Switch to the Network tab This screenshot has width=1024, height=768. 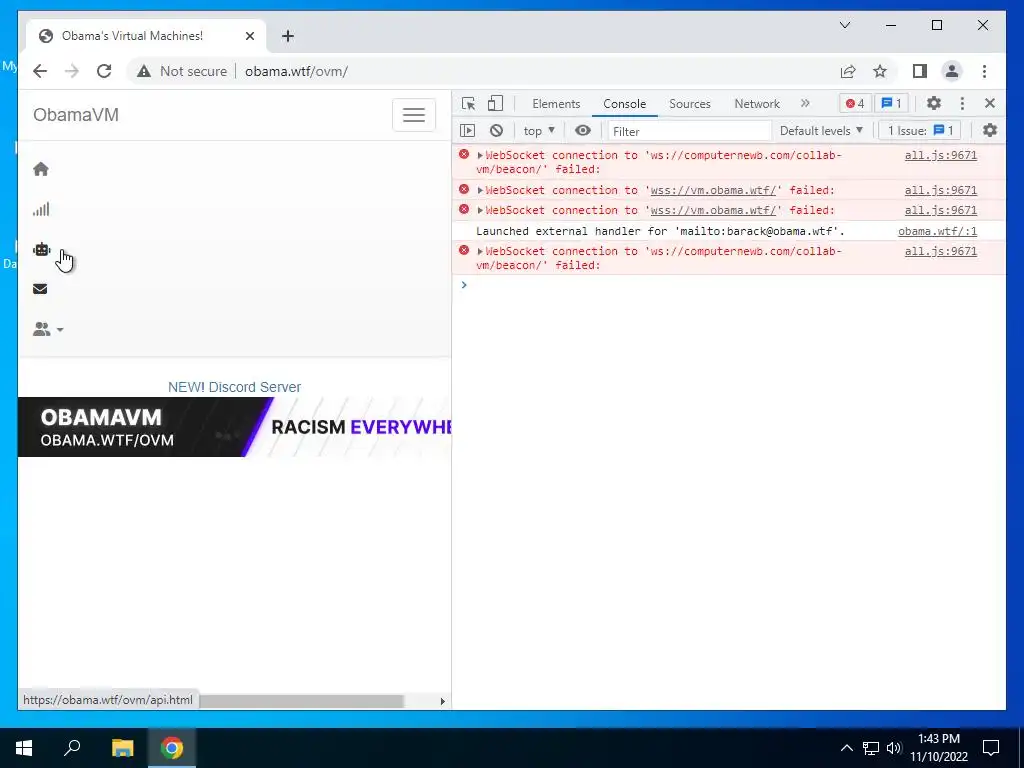tap(757, 104)
